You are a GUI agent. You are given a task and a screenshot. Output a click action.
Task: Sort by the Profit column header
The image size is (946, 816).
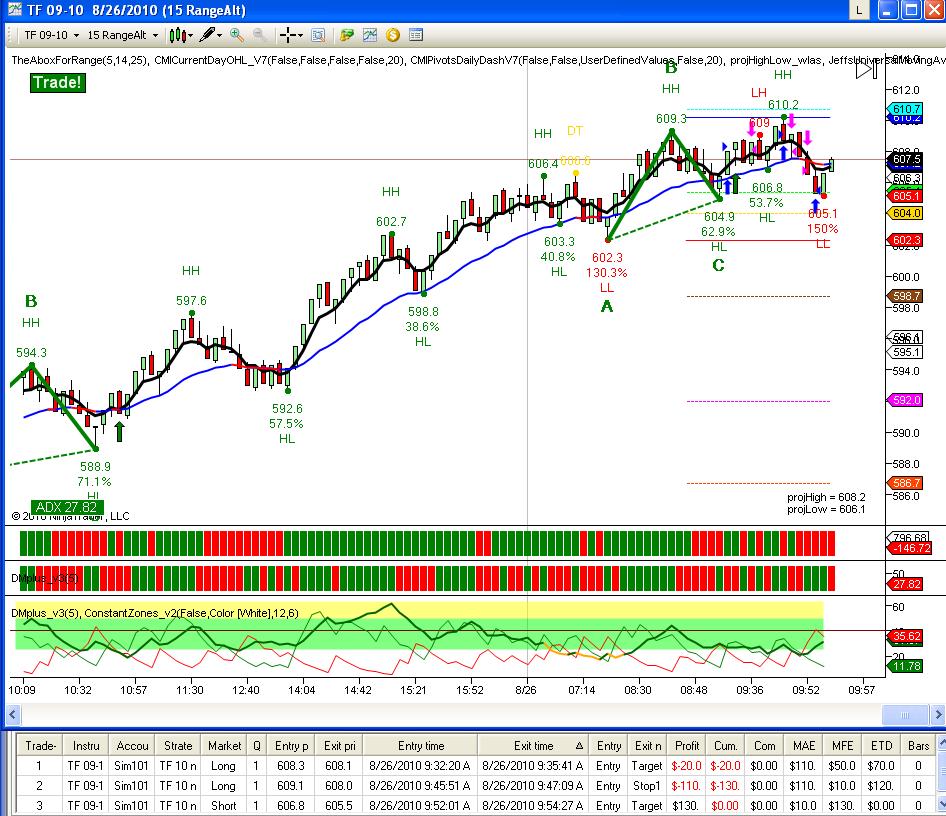[x=687, y=746]
